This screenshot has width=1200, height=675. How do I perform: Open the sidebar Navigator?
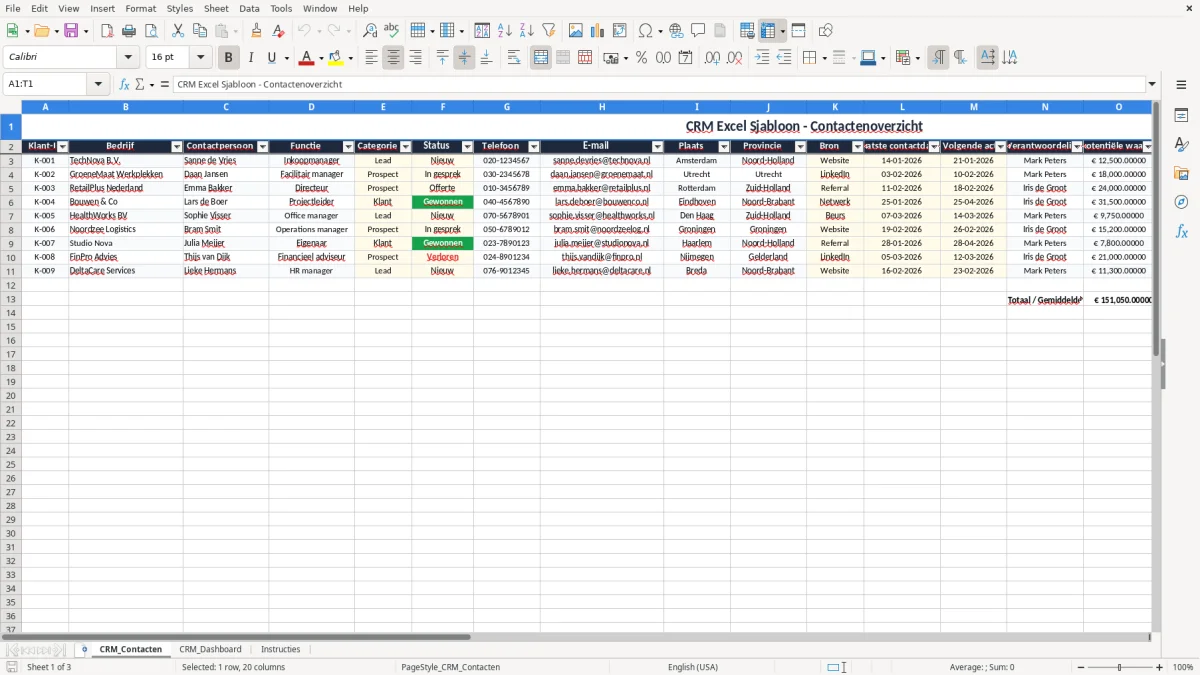1182,202
